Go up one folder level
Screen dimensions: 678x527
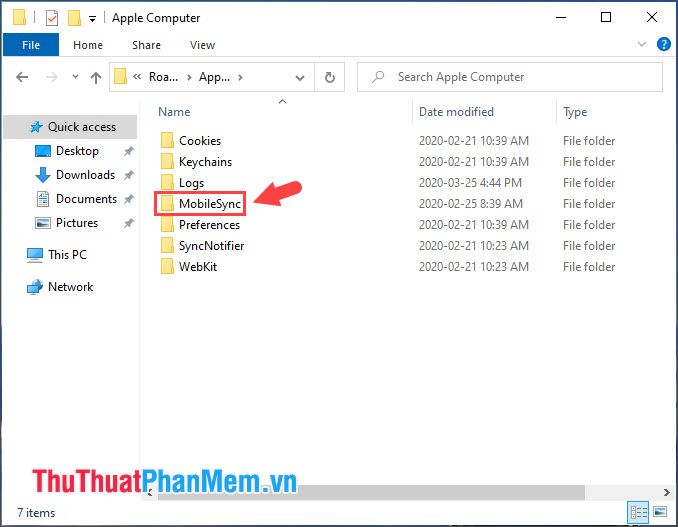point(96,77)
